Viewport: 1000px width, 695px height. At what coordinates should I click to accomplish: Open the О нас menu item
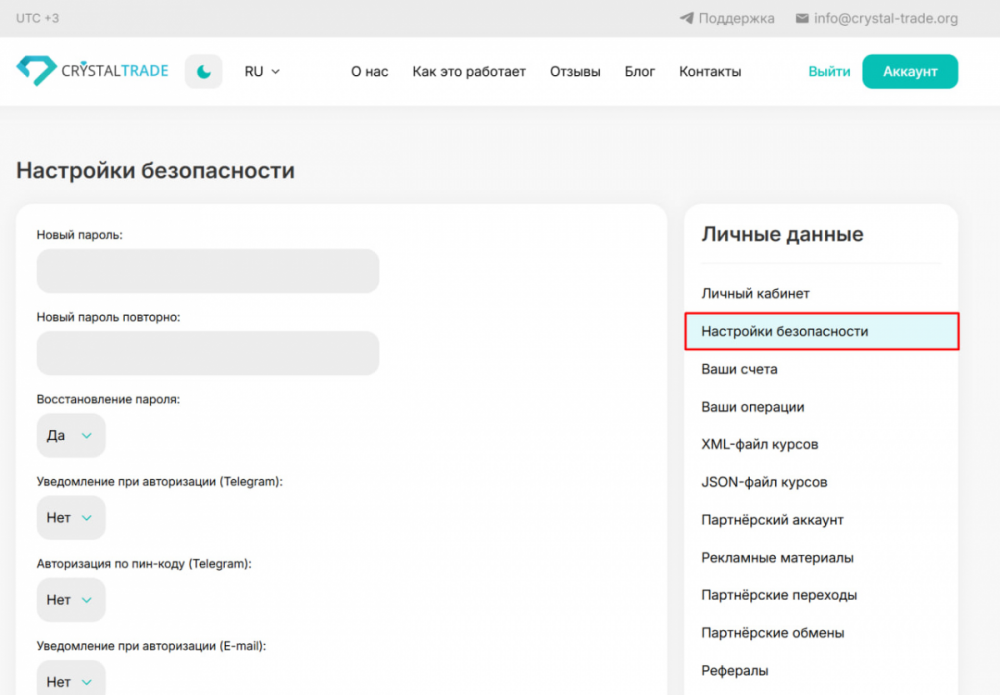click(369, 72)
